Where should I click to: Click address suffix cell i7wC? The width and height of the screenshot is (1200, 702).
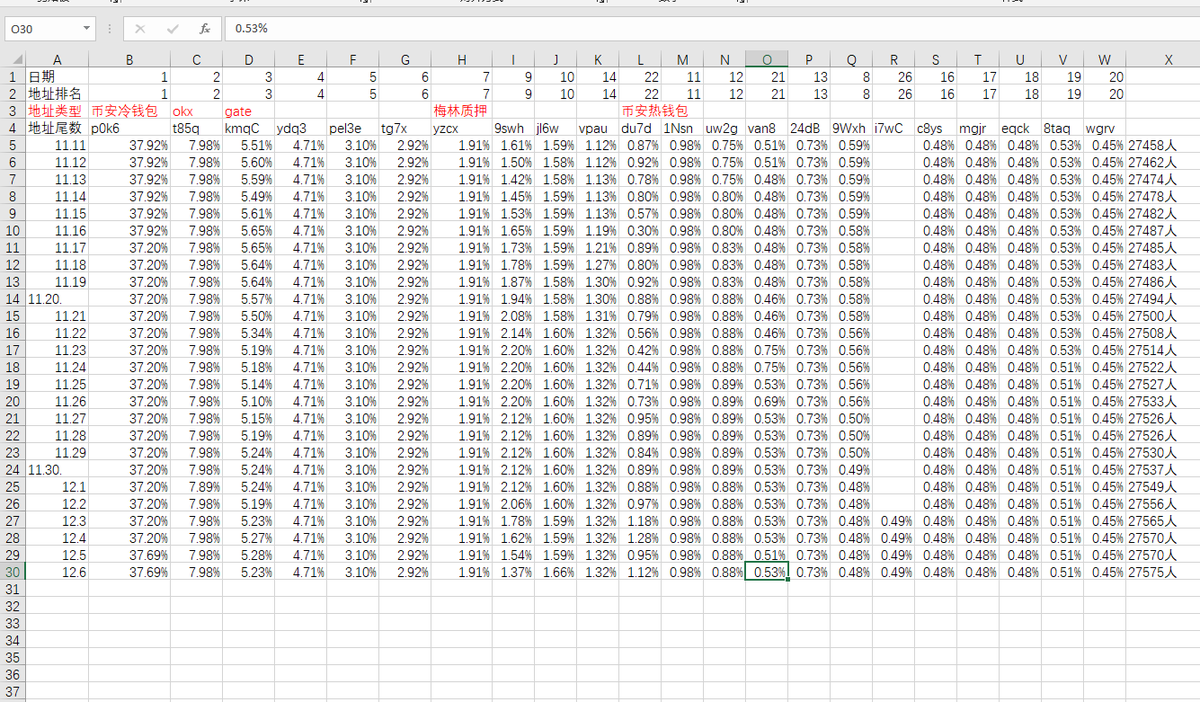pos(893,128)
